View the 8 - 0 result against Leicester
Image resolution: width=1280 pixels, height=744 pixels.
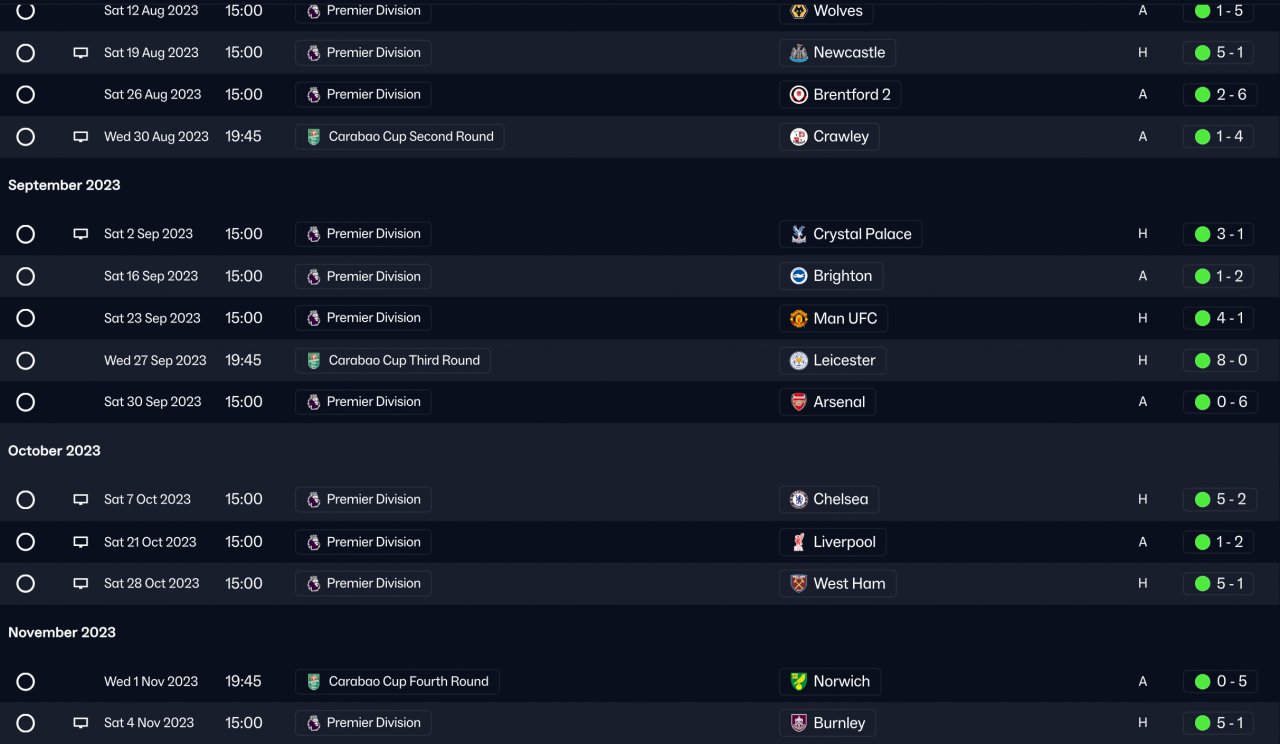[x=1231, y=360]
